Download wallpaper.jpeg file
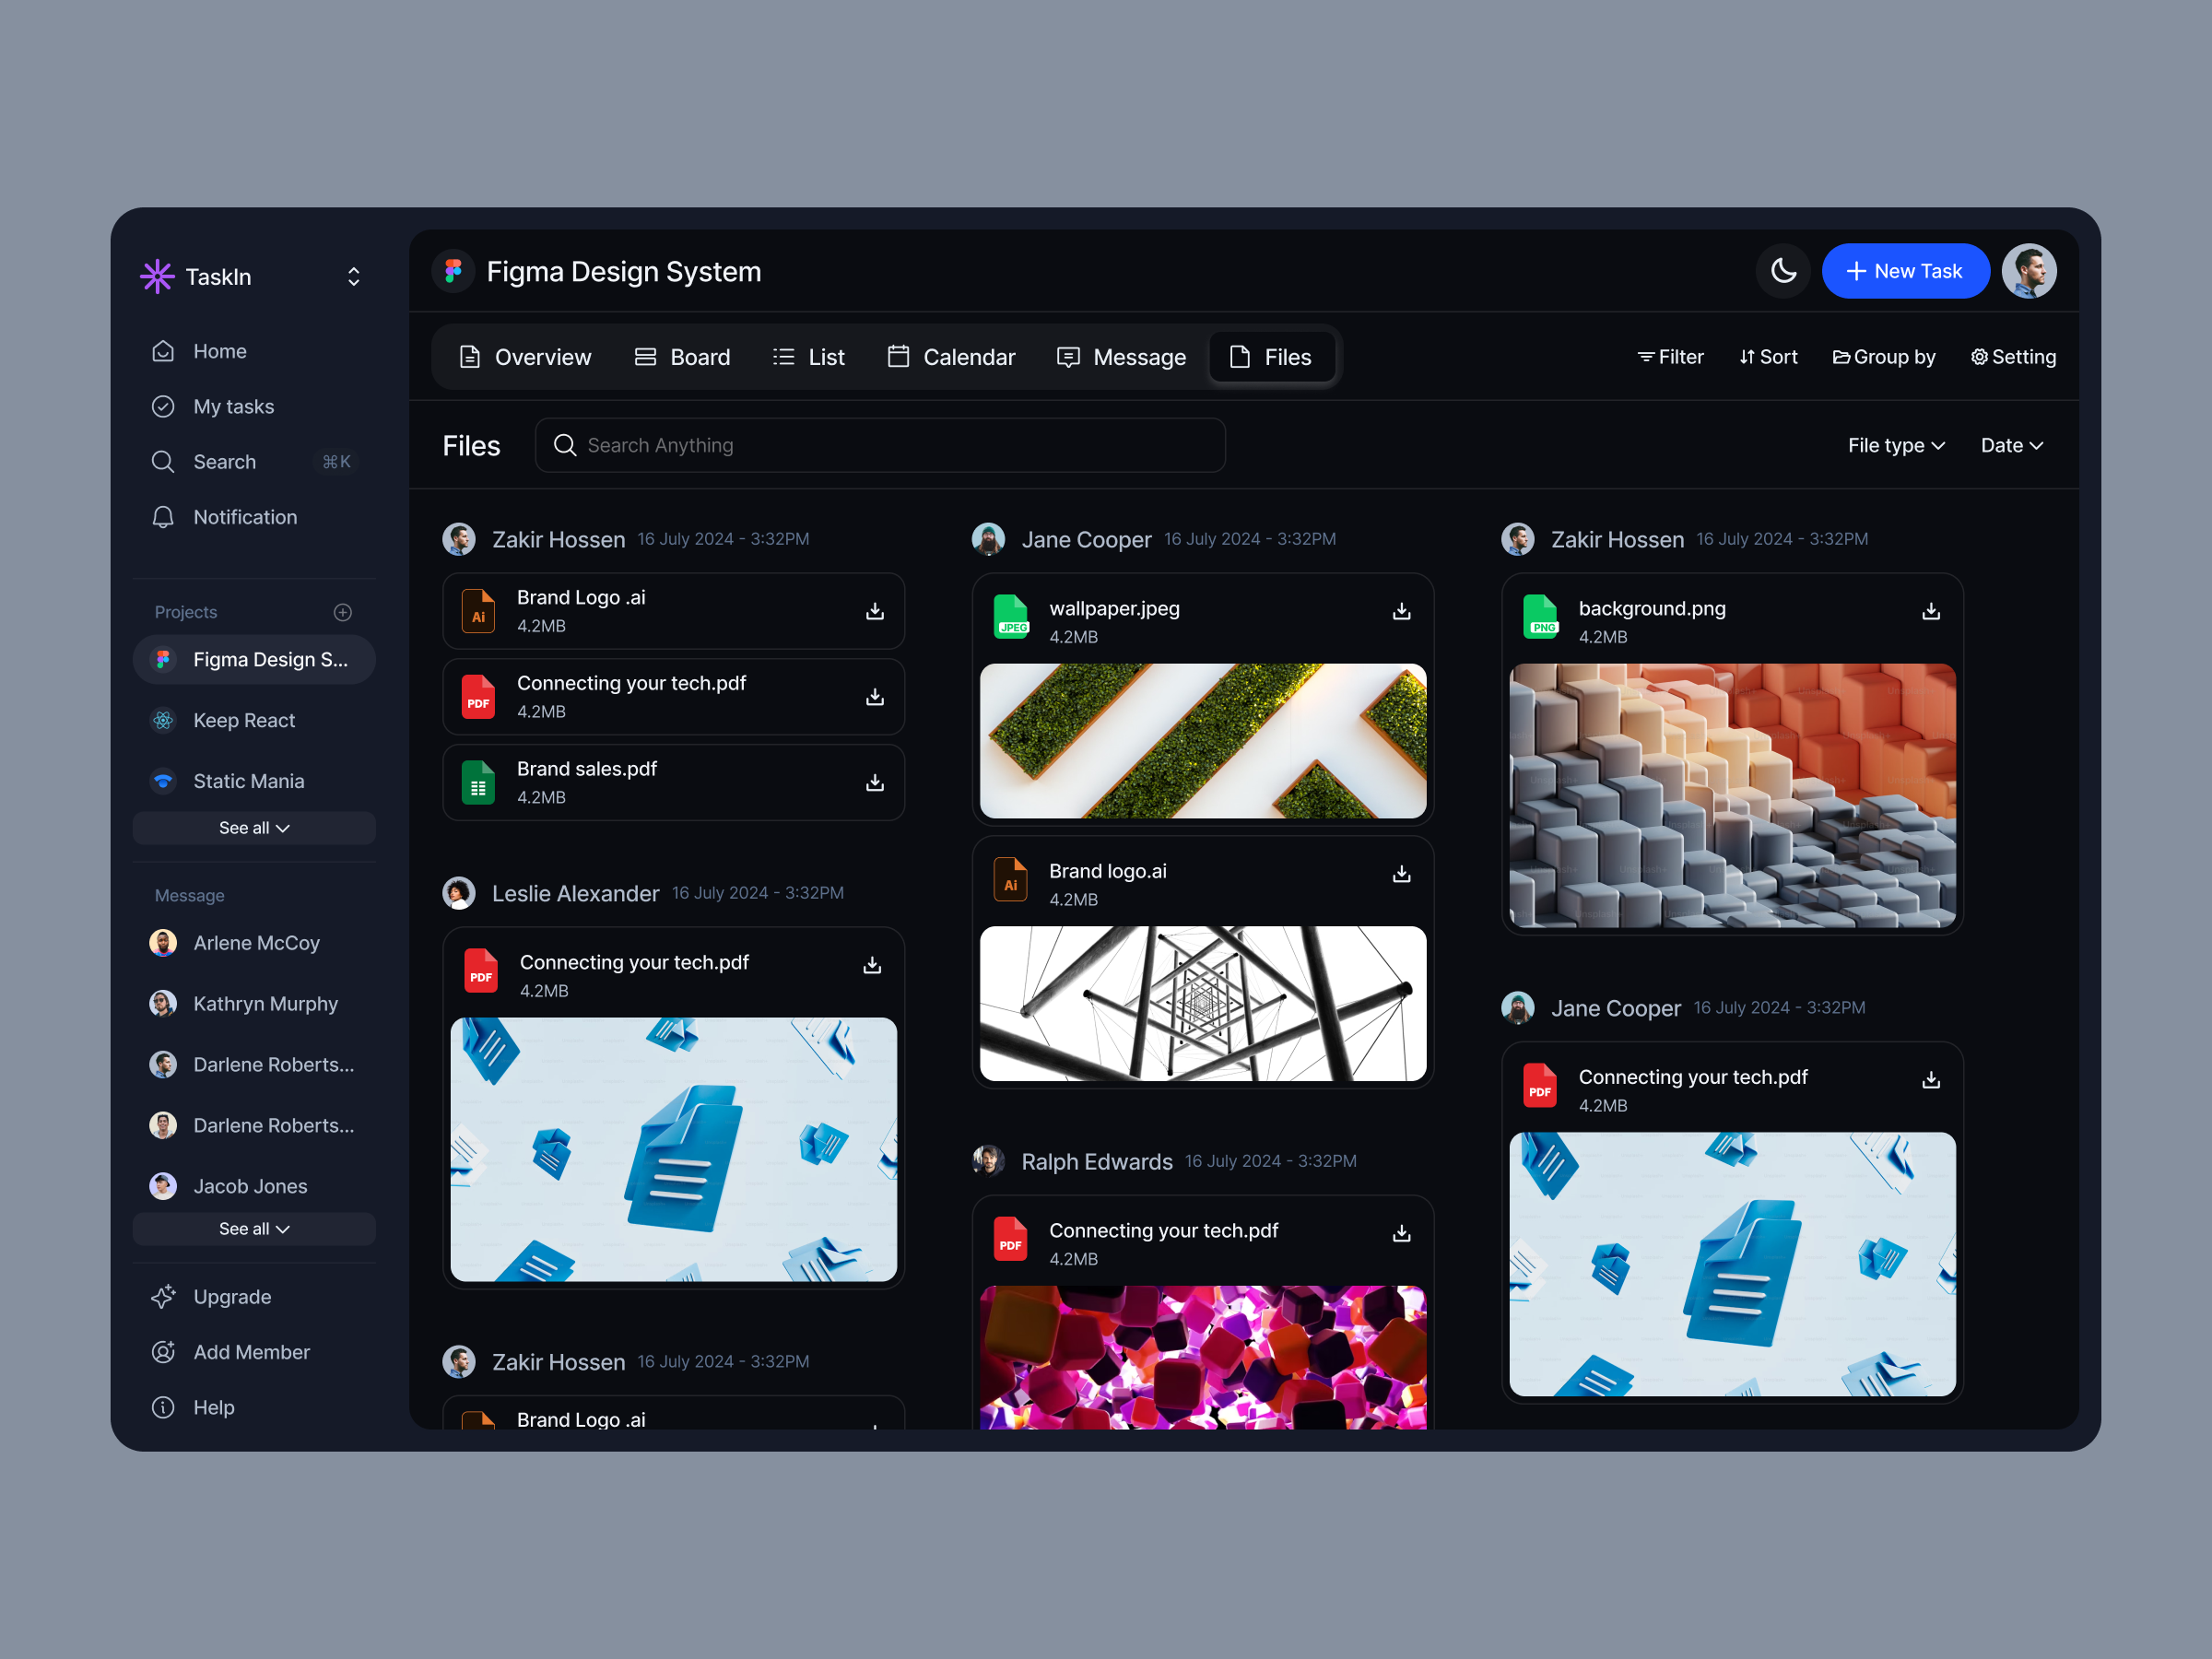Screen dimensions: 2212x1659 [1401, 611]
